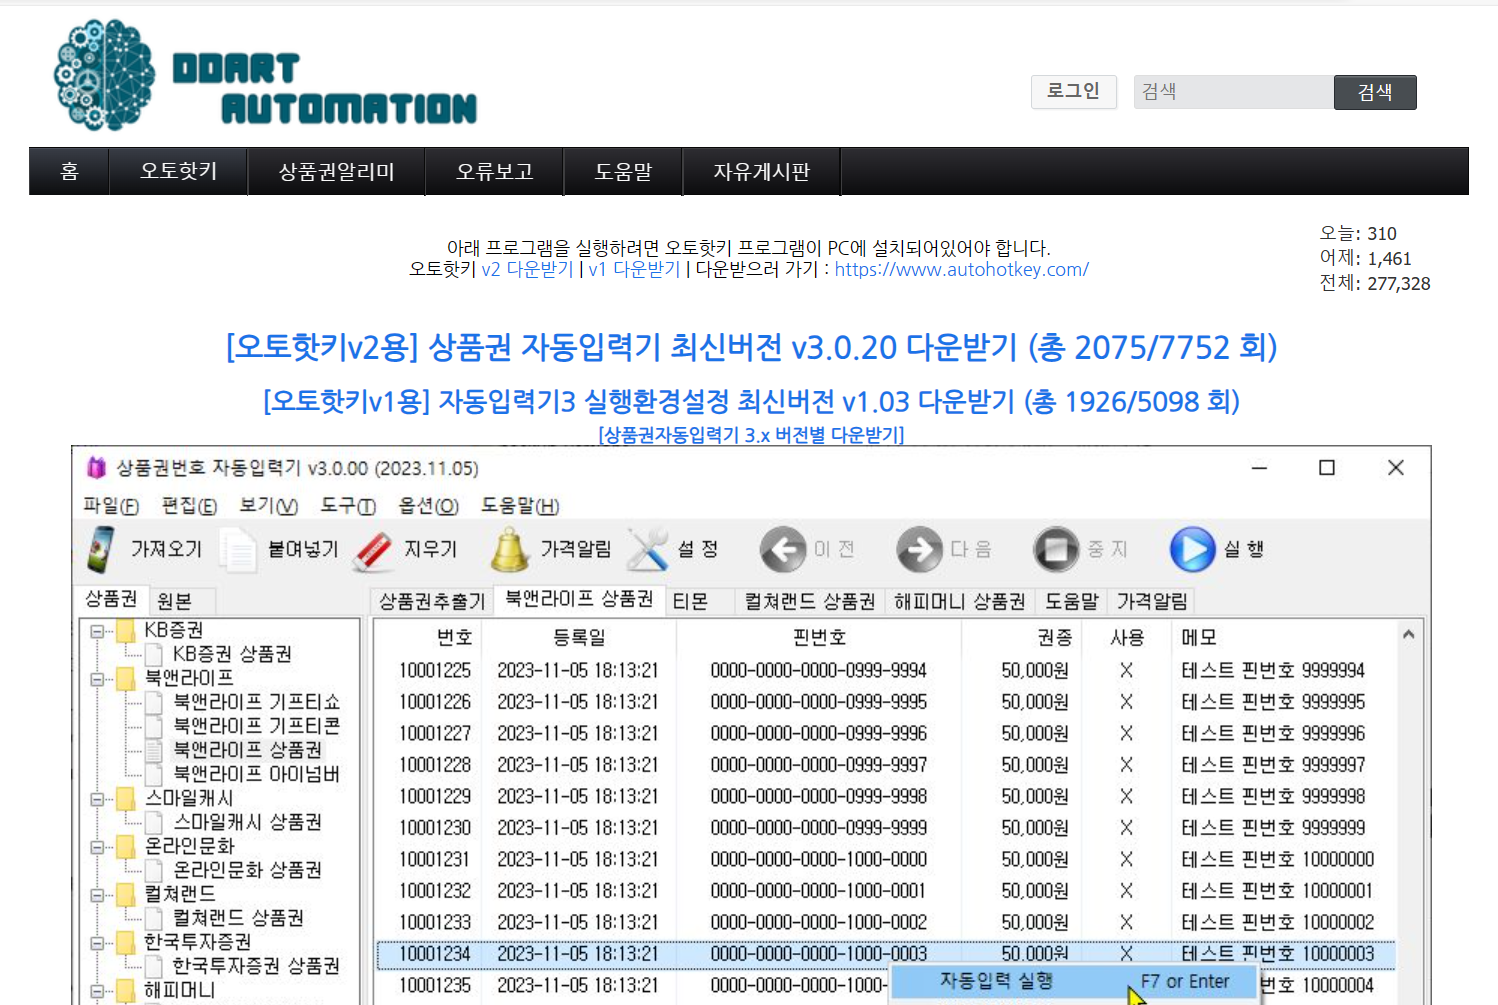The width and height of the screenshot is (1498, 1005).
Task: Switch to the 컬쳐랜드 상품권 tab
Action: (810, 601)
